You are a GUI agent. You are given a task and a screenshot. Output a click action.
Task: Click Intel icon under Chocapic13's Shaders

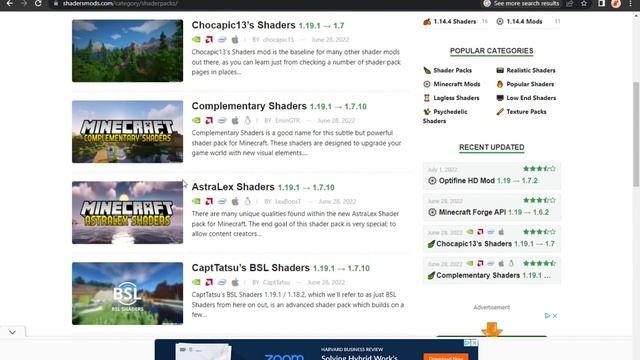click(222, 40)
